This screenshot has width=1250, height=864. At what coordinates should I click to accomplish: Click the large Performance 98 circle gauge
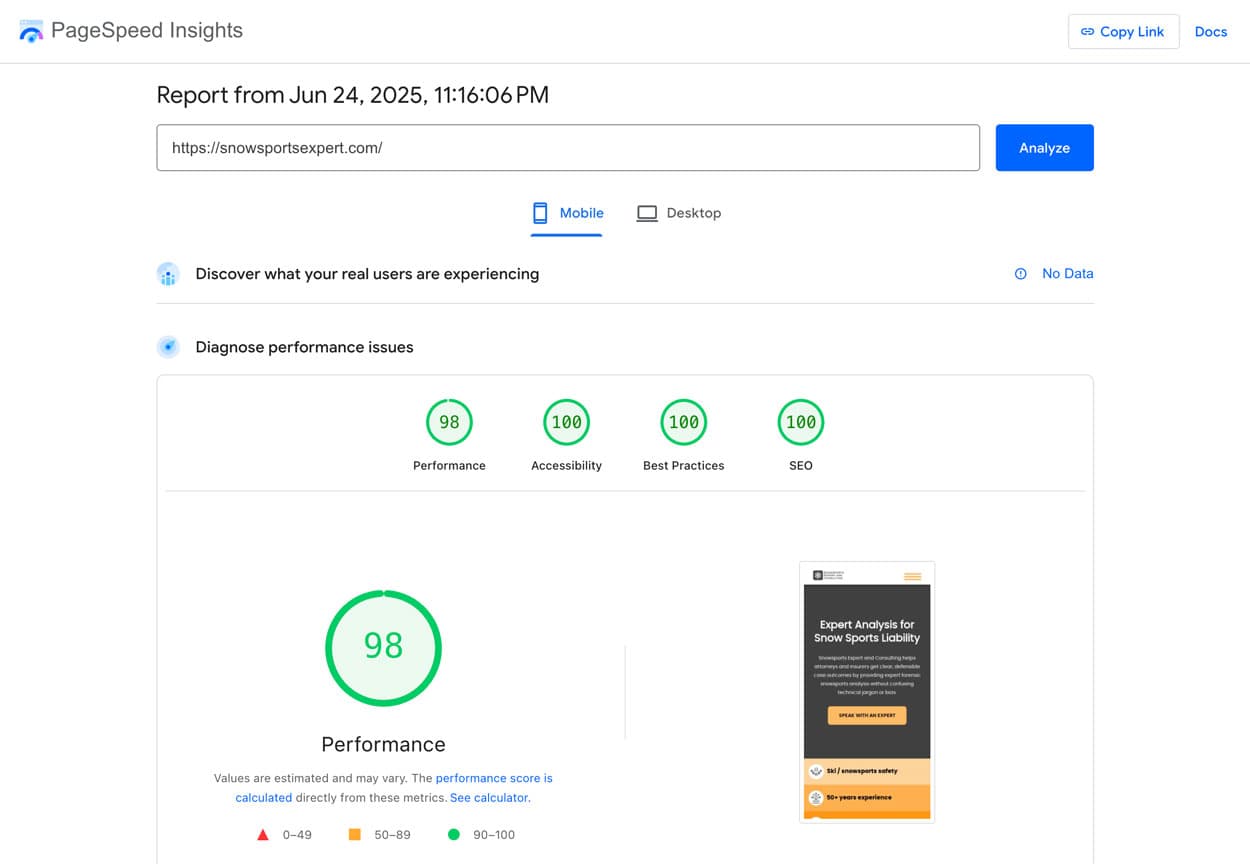coord(383,648)
